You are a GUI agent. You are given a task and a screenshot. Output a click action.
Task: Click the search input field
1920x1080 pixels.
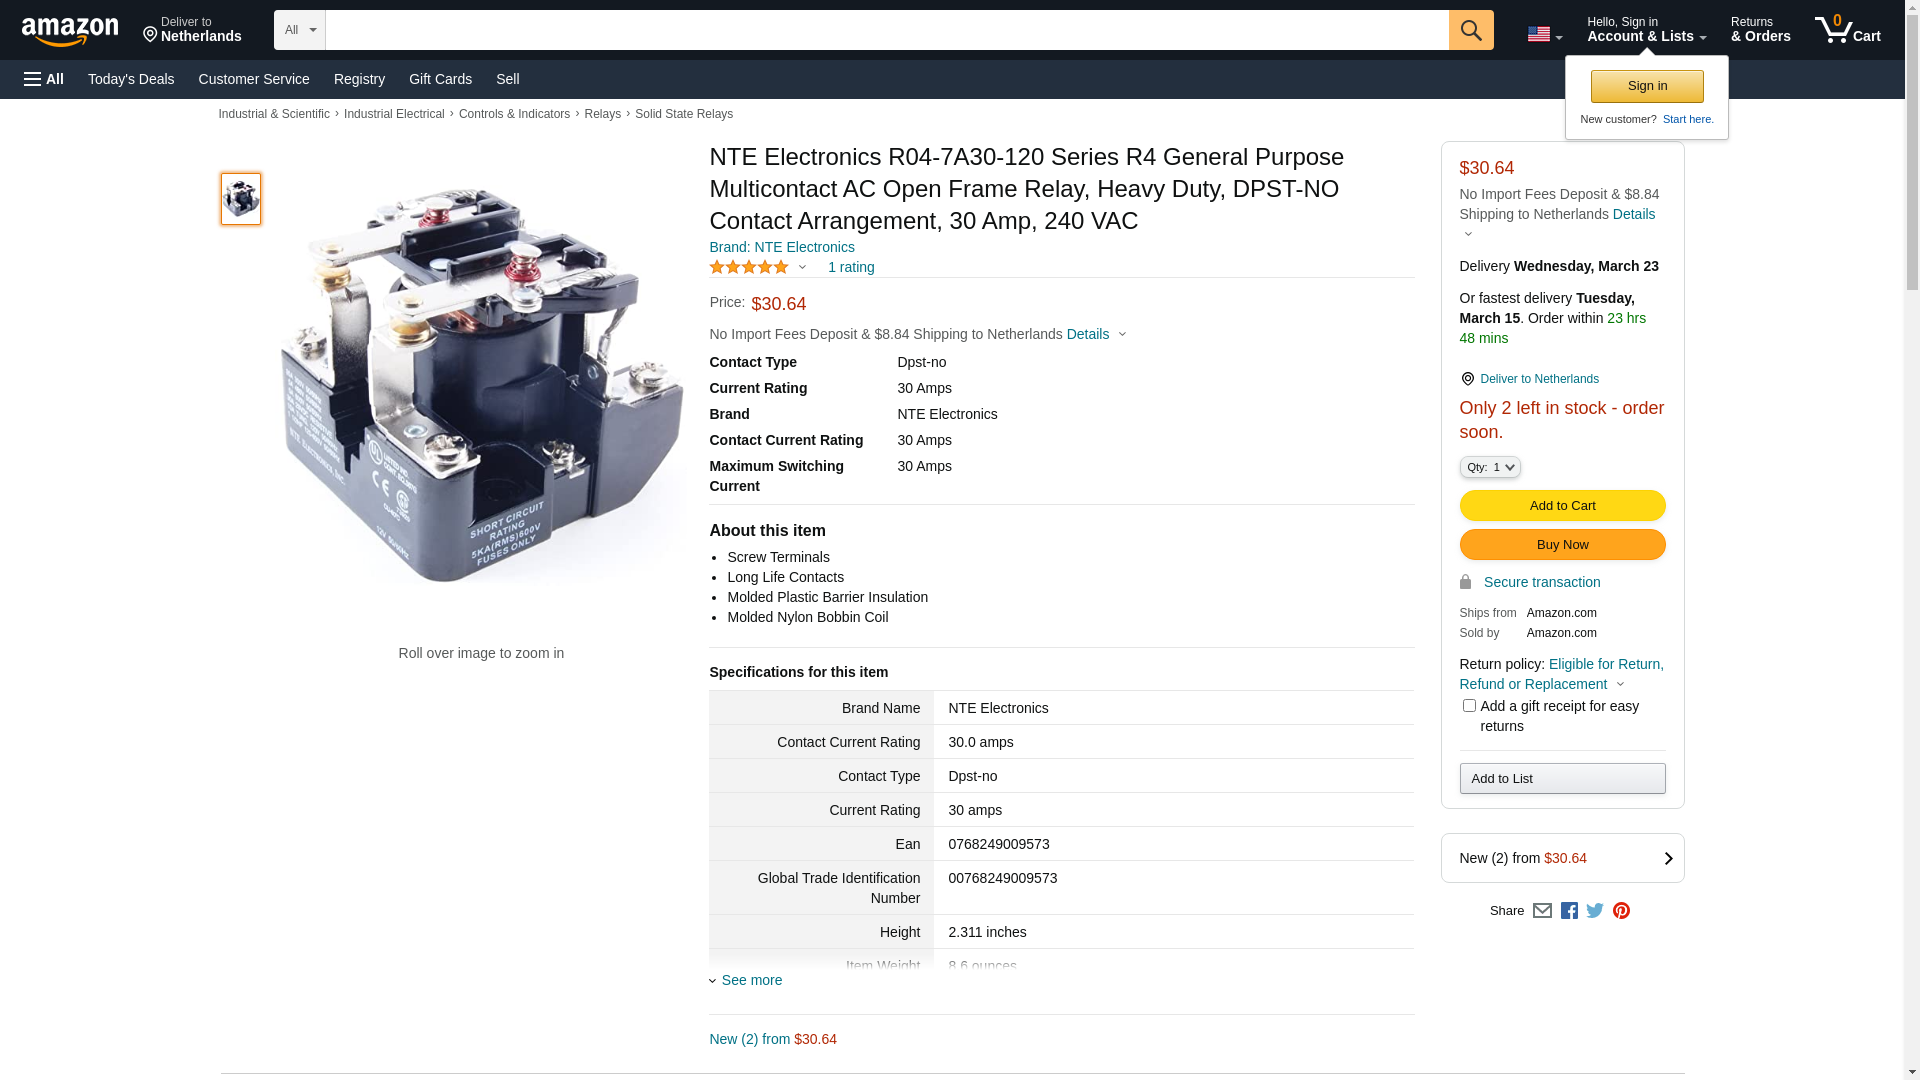click(x=886, y=30)
